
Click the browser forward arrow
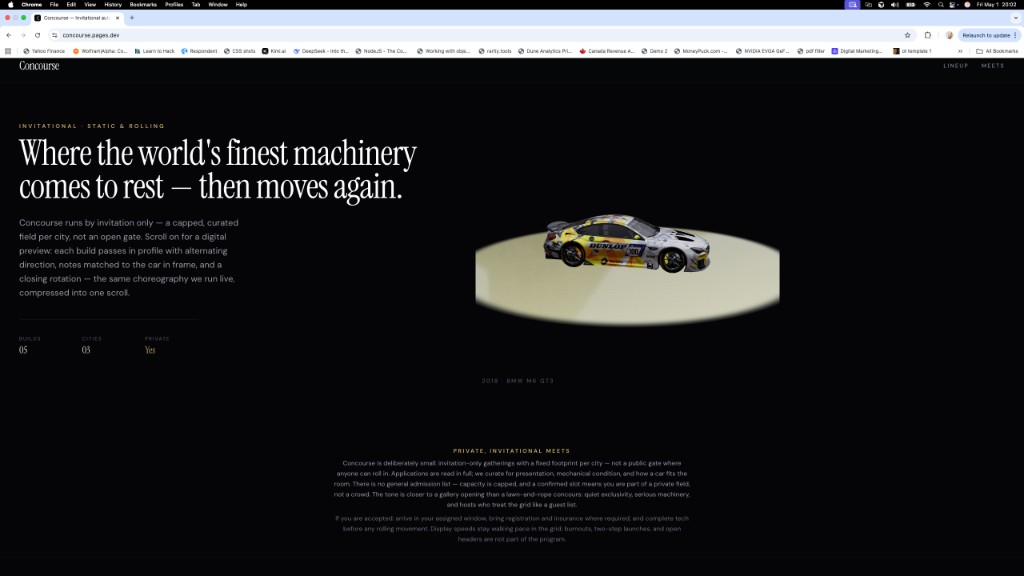click(23, 35)
